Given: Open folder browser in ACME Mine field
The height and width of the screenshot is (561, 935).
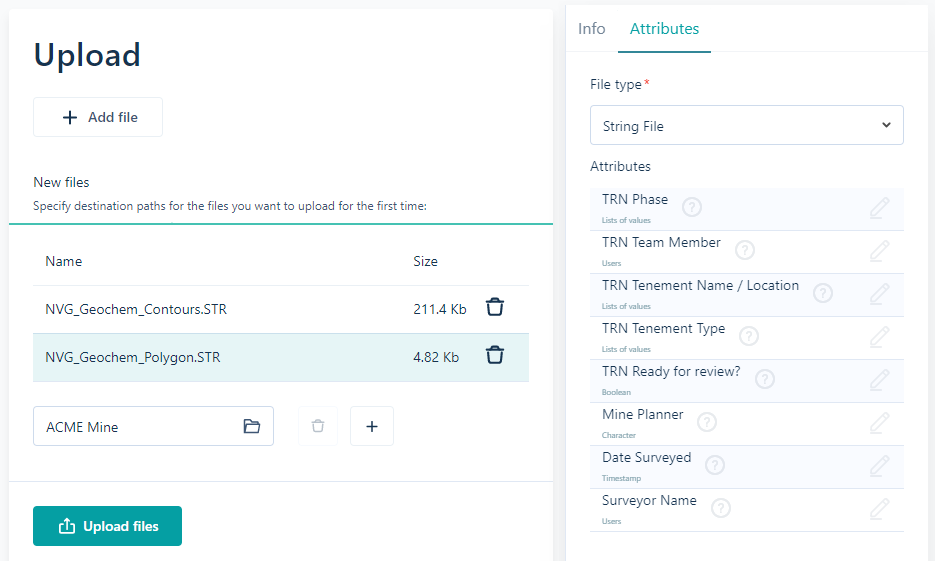Looking at the screenshot, I should [x=252, y=426].
